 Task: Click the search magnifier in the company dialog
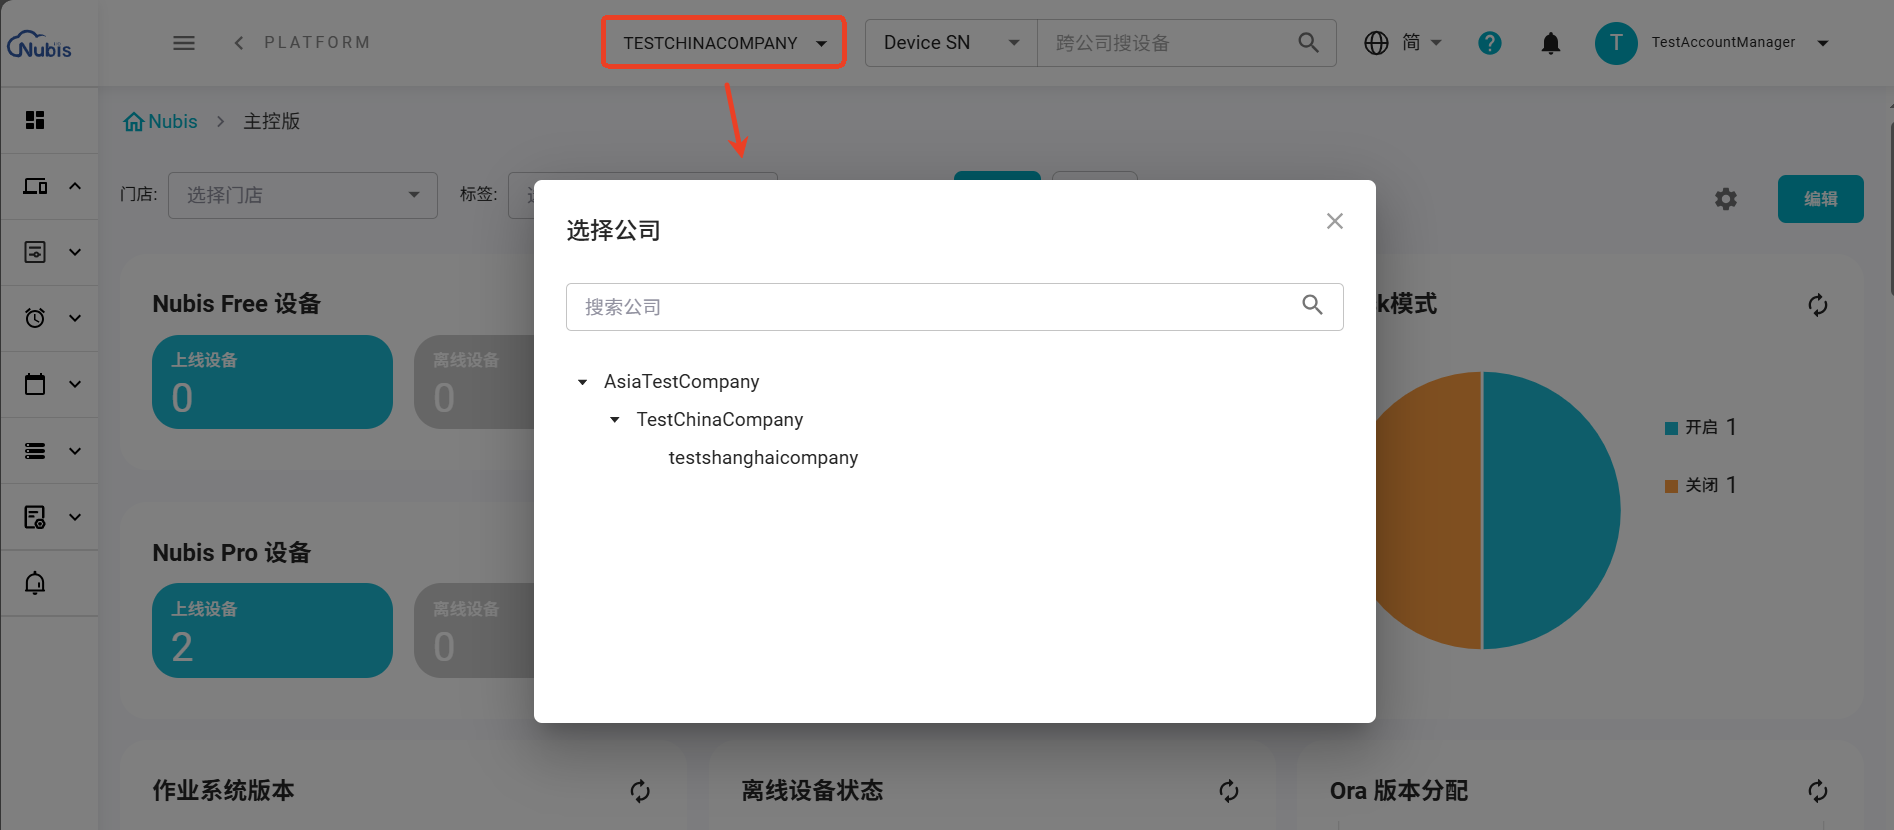coord(1312,305)
